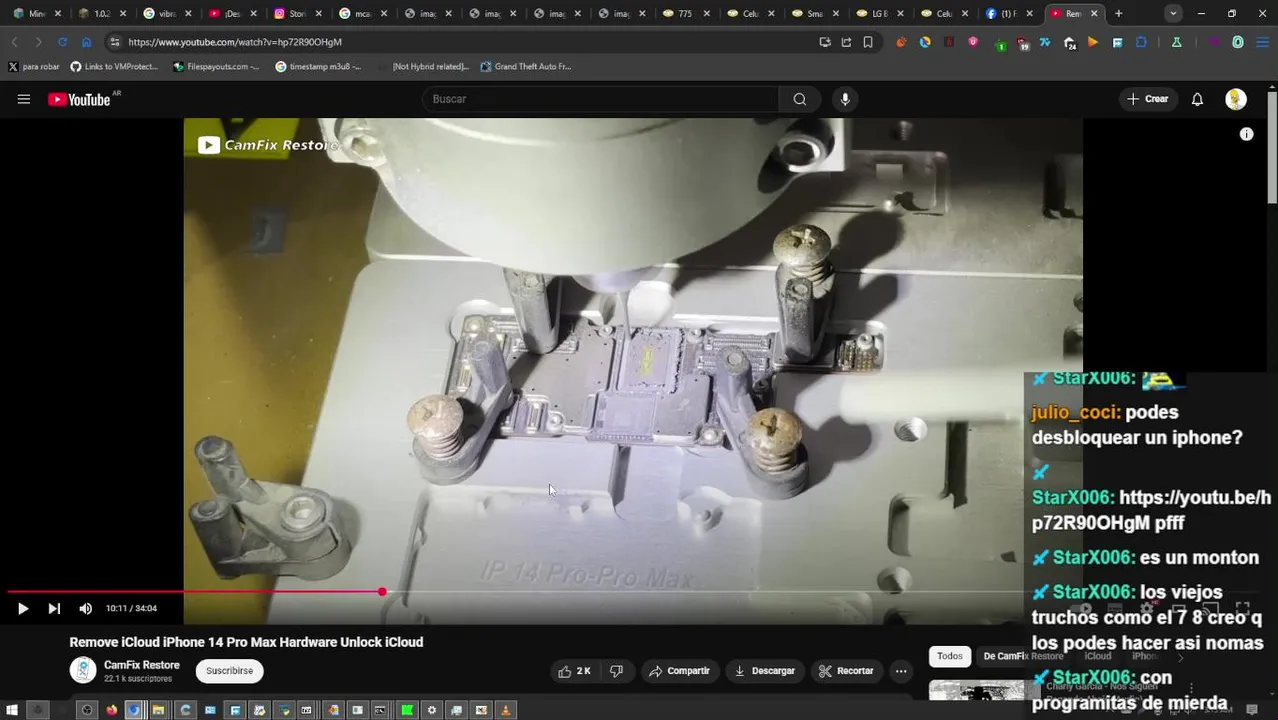Switch to the LG tab

(x=878, y=14)
